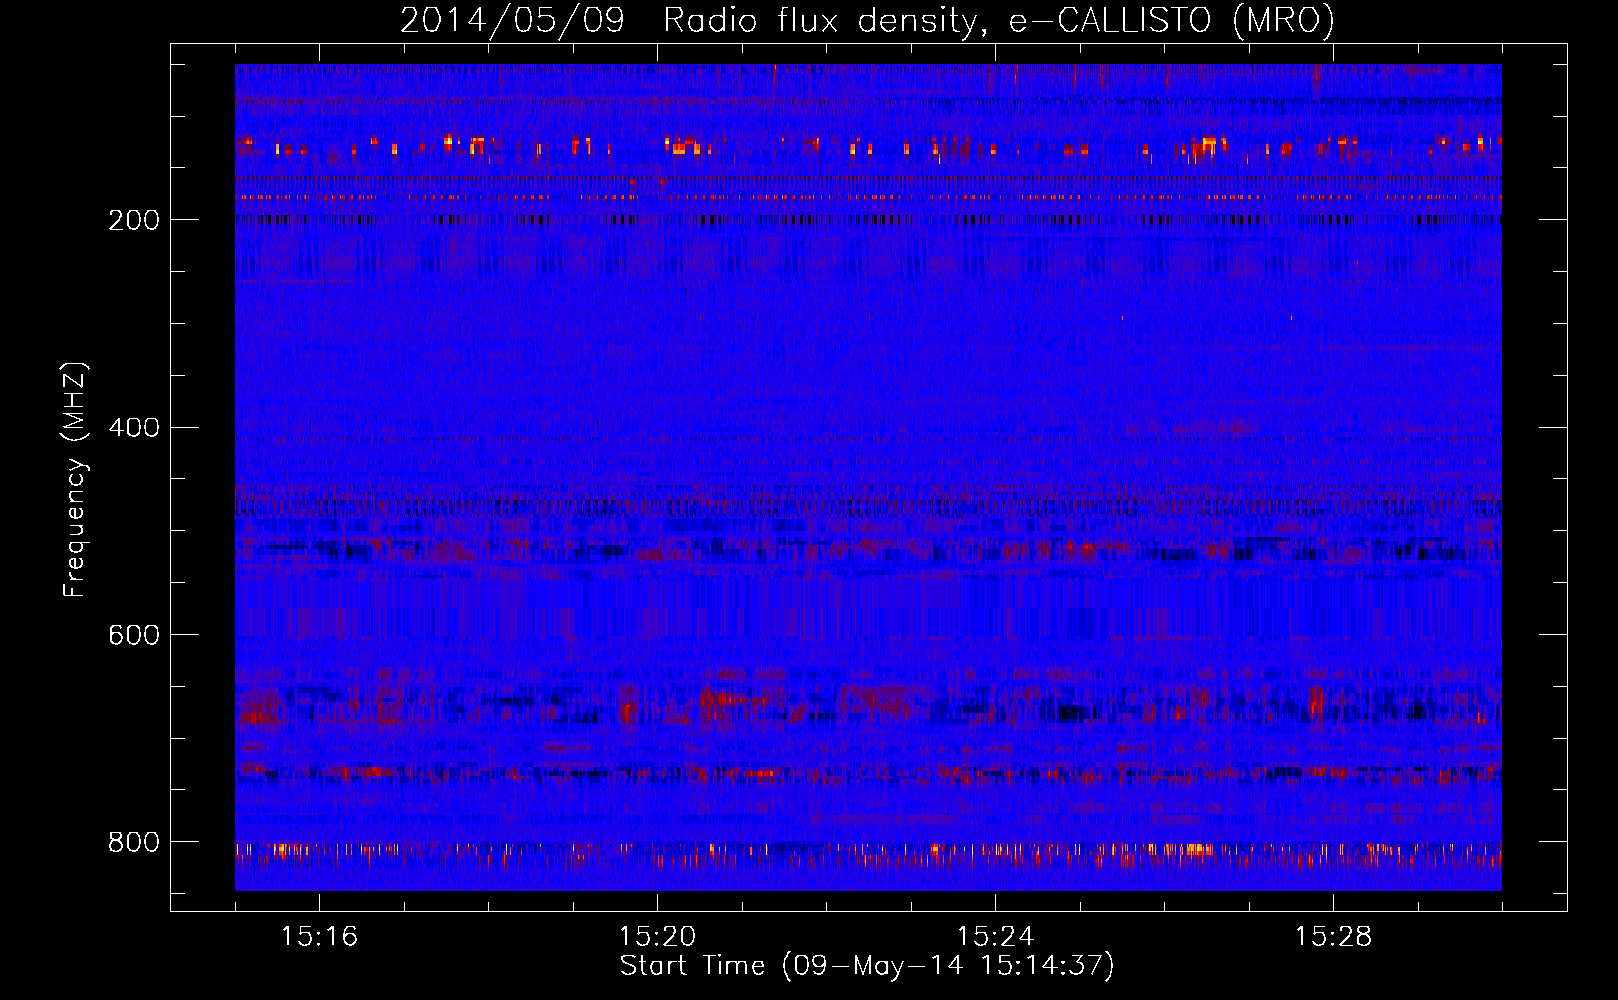Click the plot title 'Radio flux density, e-CALLISTO (MRO)'
The height and width of the screenshot is (1000, 1618).
click(998, 20)
